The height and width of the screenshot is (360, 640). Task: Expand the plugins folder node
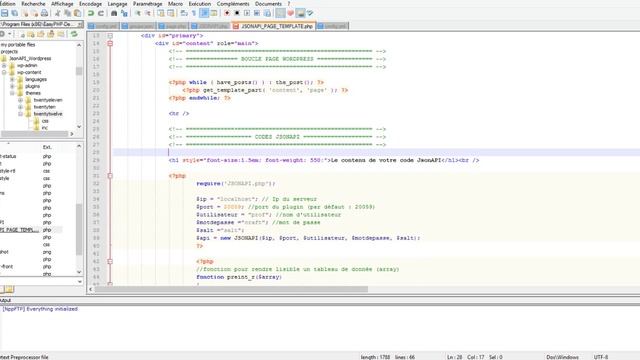[x=12, y=86]
